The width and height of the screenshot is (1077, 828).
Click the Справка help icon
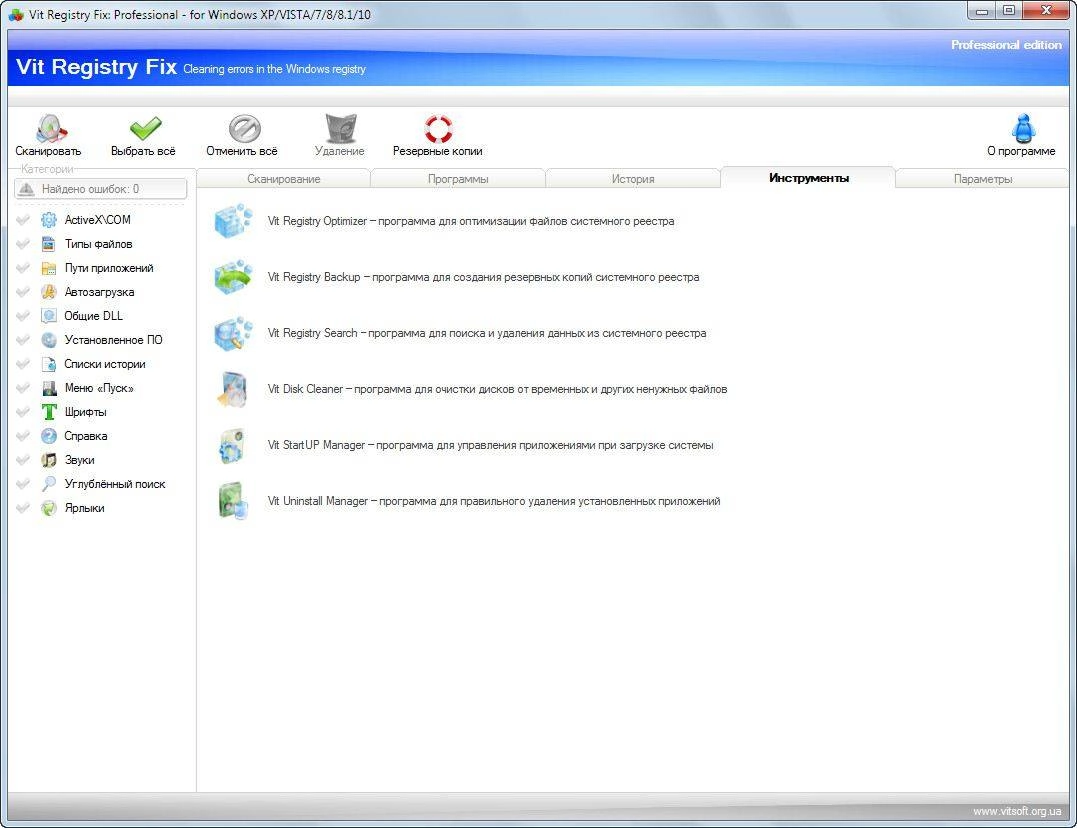(49, 436)
